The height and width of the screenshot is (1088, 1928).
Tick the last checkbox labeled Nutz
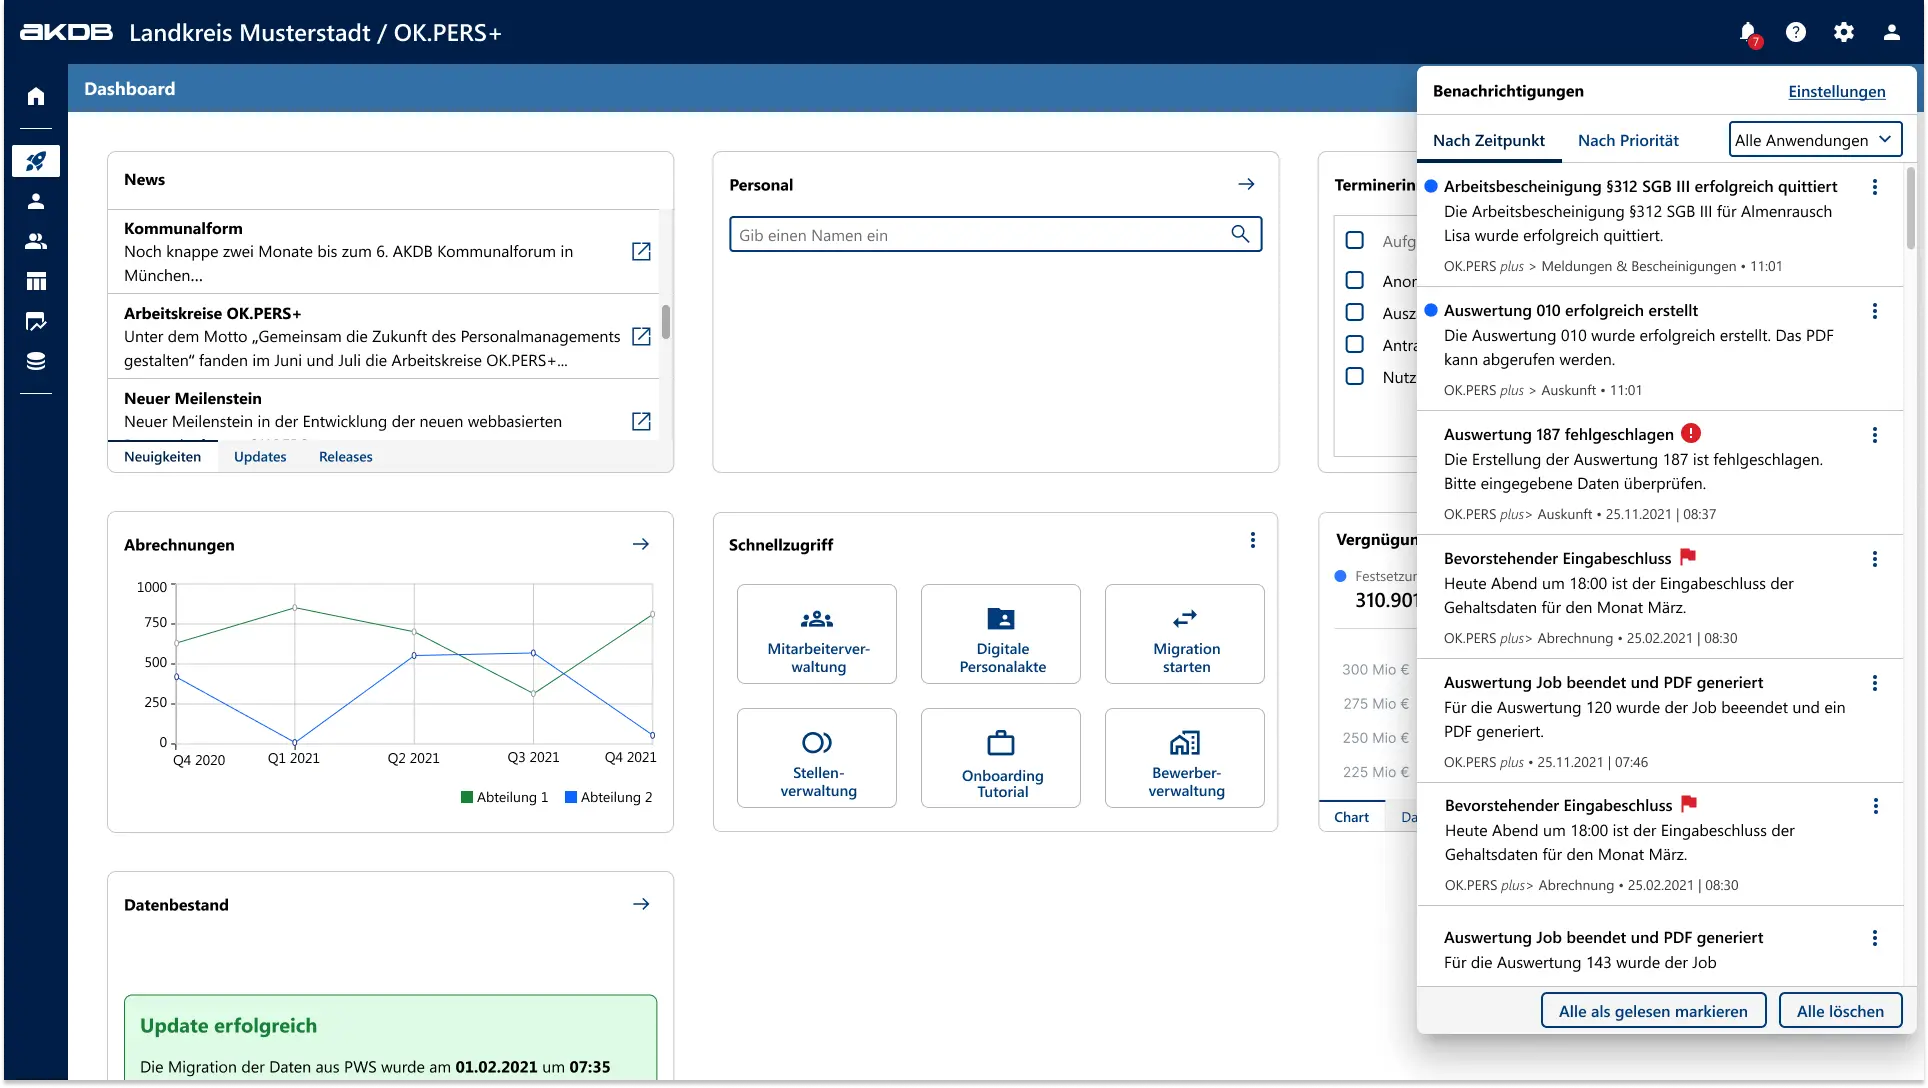pyautogui.click(x=1355, y=376)
